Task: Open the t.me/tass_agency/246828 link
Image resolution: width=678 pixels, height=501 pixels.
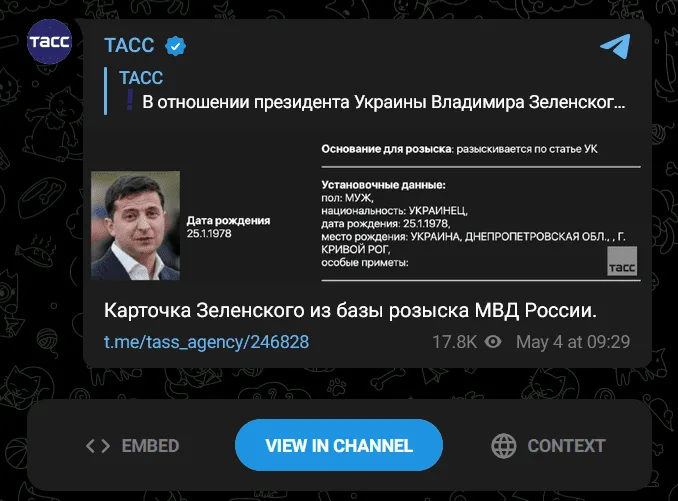Action: 206,342
